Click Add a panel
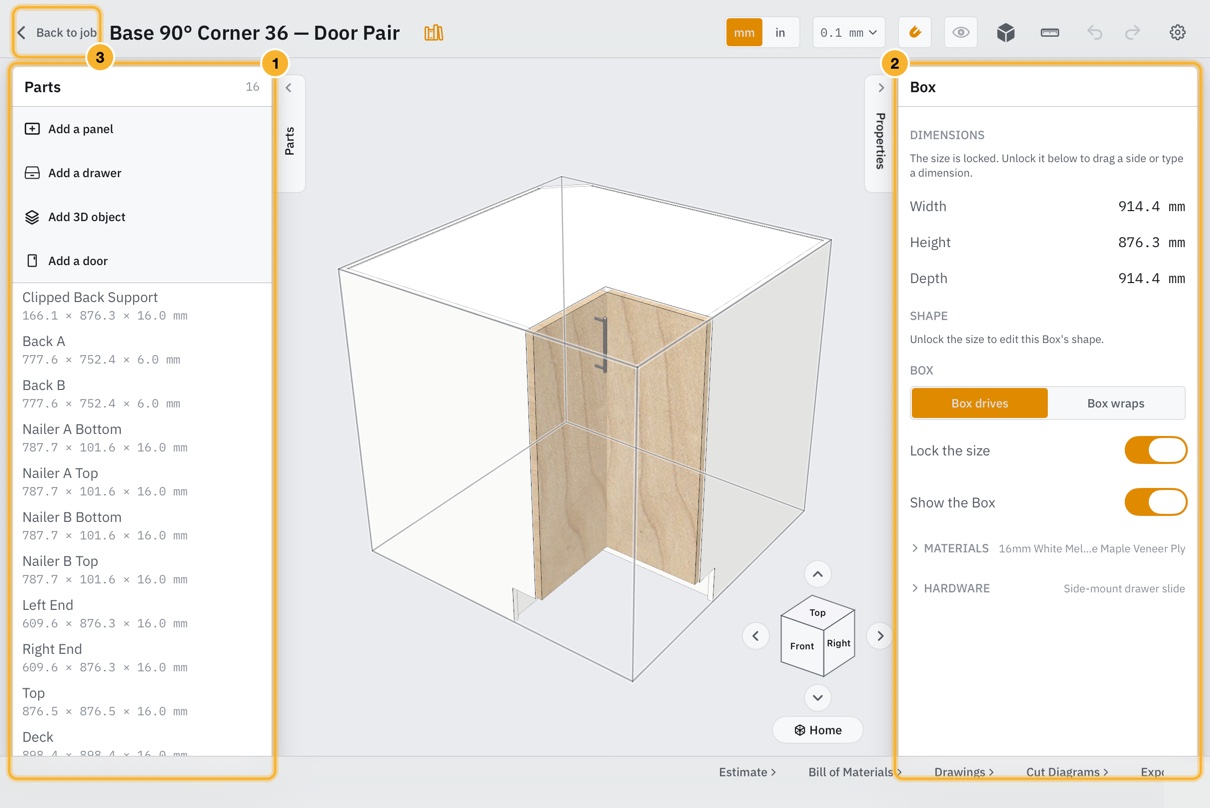The image size is (1210, 808). pyautogui.click(x=142, y=129)
